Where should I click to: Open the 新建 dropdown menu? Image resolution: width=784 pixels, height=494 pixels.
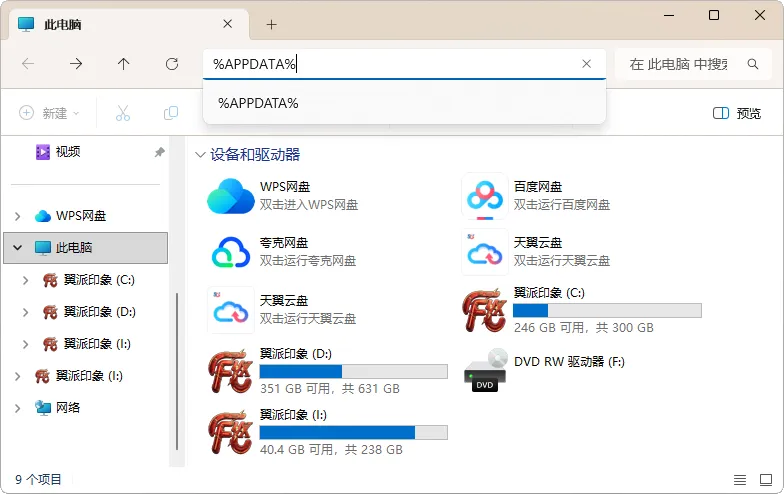49,113
